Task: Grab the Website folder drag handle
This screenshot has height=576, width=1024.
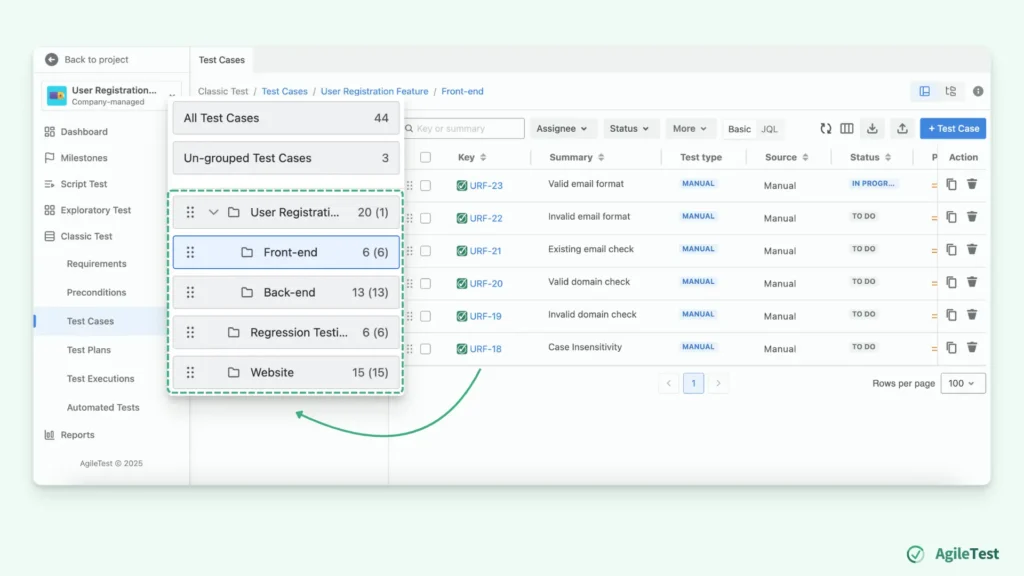Action: point(190,372)
